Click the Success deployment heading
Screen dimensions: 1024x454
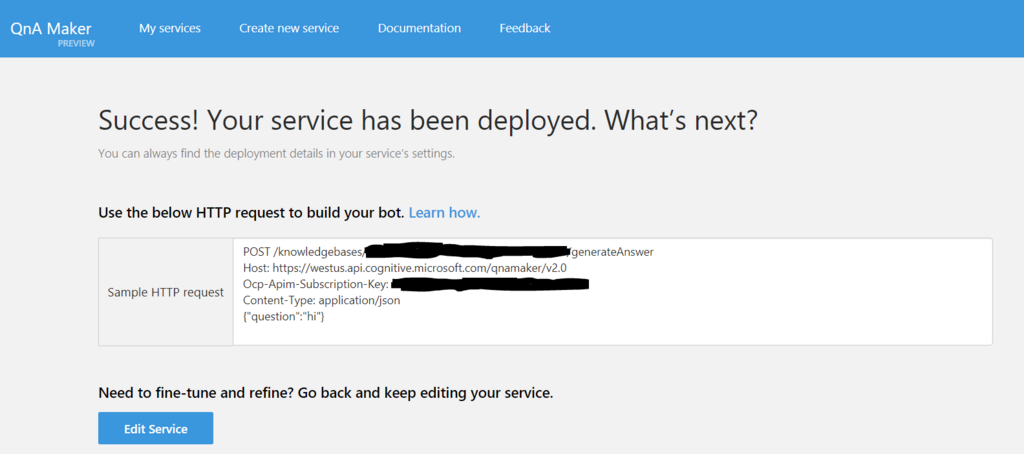428,122
